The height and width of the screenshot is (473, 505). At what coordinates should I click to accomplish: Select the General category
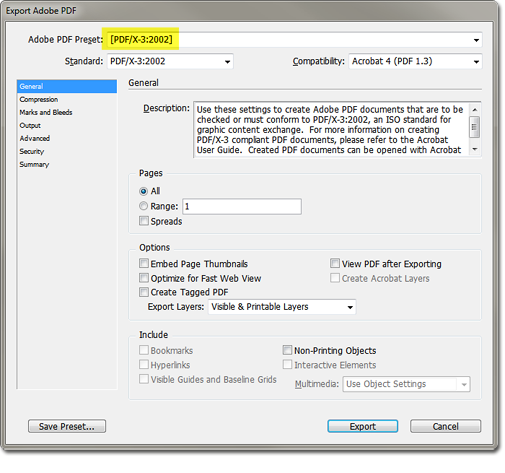click(x=67, y=86)
